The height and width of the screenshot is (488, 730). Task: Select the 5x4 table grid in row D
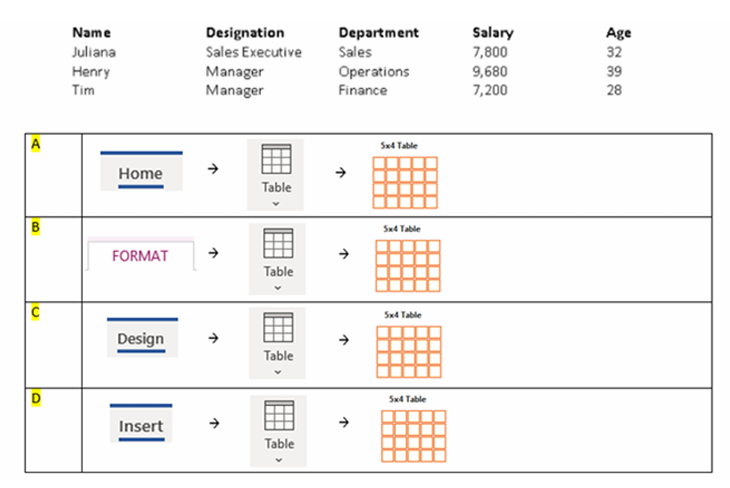pos(412,435)
